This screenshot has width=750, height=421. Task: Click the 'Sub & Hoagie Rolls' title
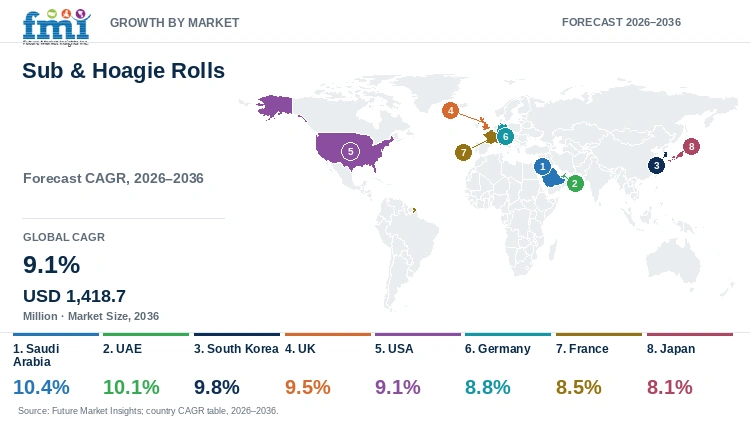click(123, 71)
